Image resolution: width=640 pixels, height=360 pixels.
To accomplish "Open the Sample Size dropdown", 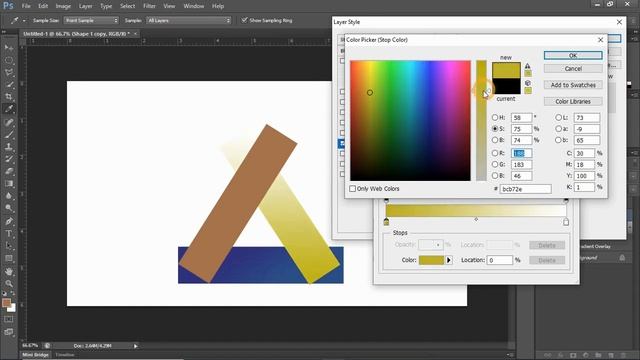I will (x=91, y=20).
